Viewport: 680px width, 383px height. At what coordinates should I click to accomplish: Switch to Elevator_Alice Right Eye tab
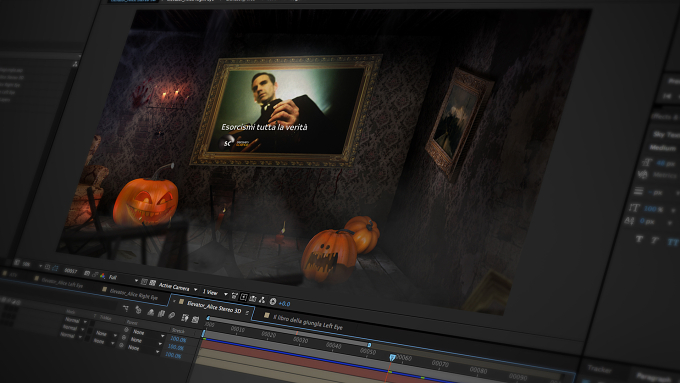click(134, 295)
